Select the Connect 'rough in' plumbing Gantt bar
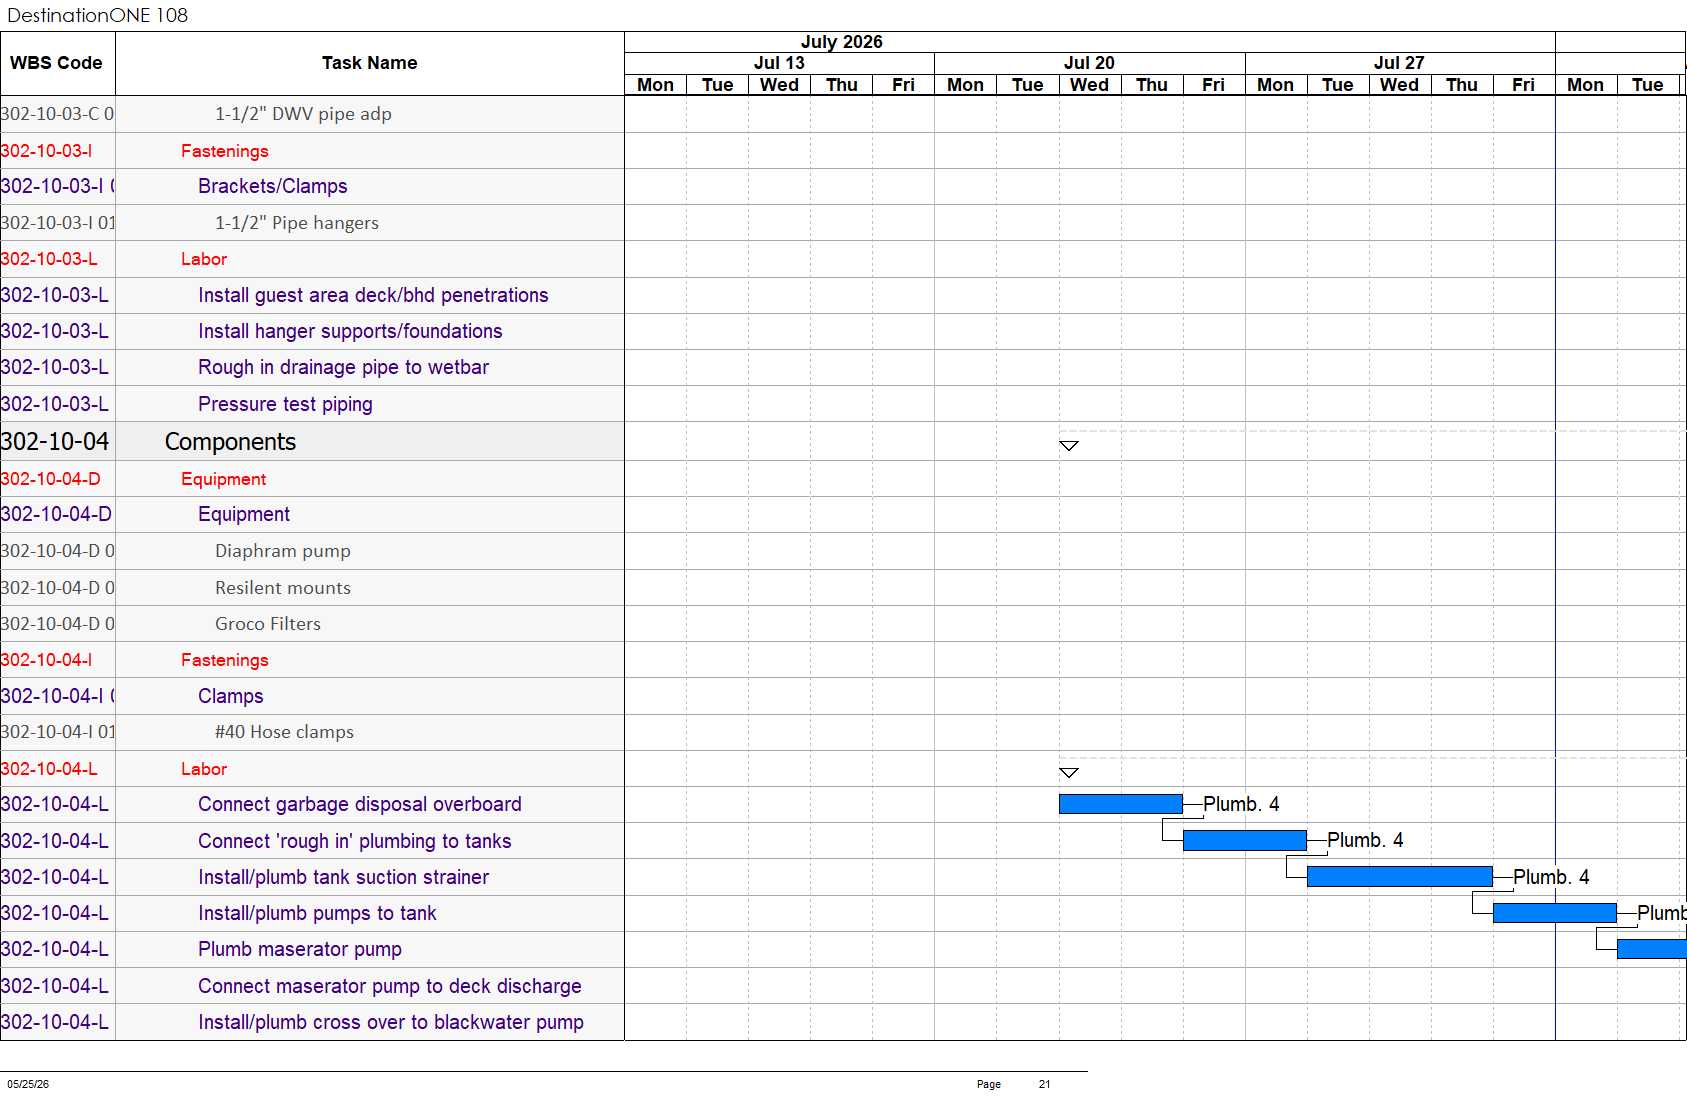The height and width of the screenshot is (1097, 1687). (x=1245, y=840)
